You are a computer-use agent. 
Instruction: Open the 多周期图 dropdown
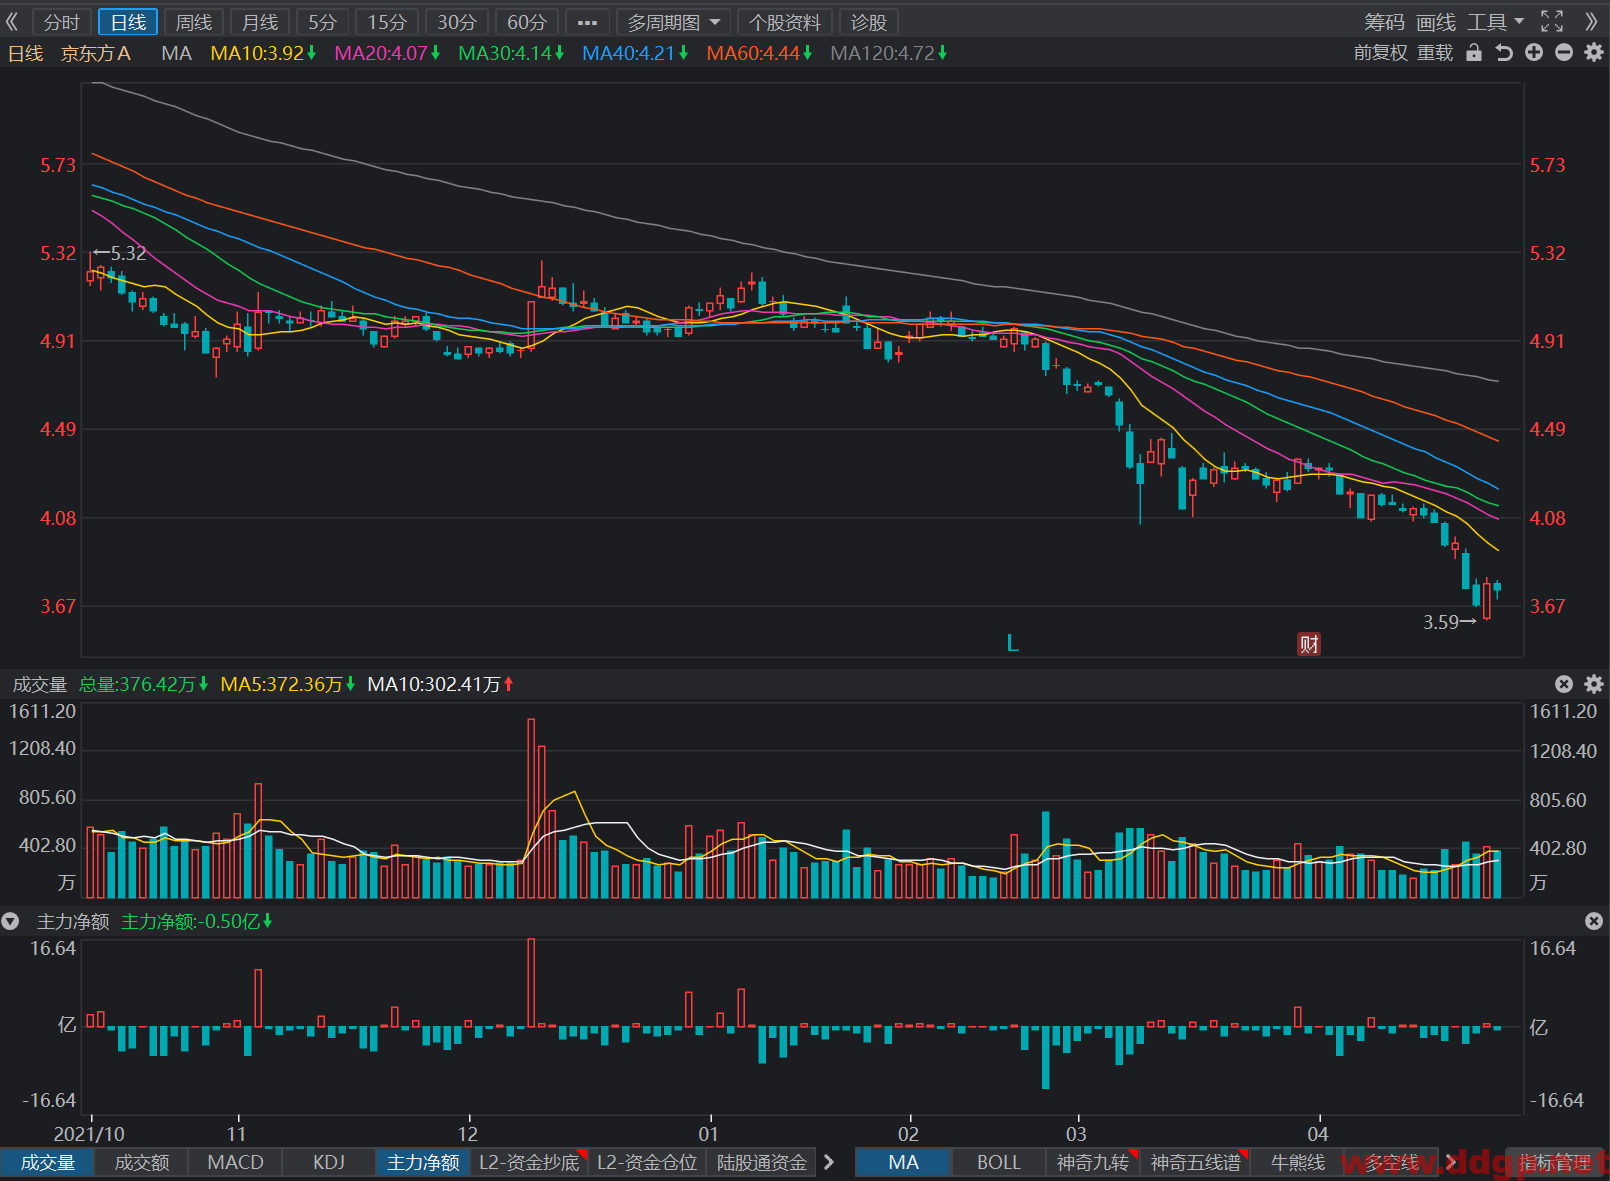coord(673,22)
